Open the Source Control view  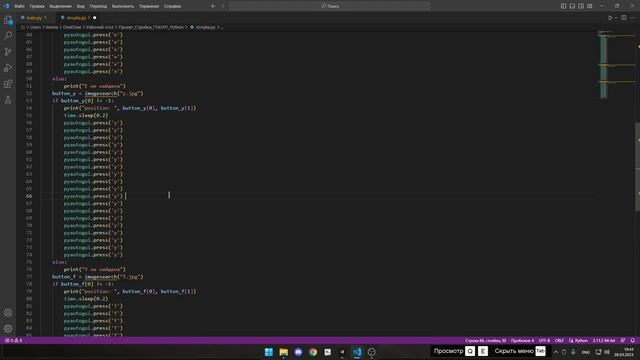(x=8, y=51)
